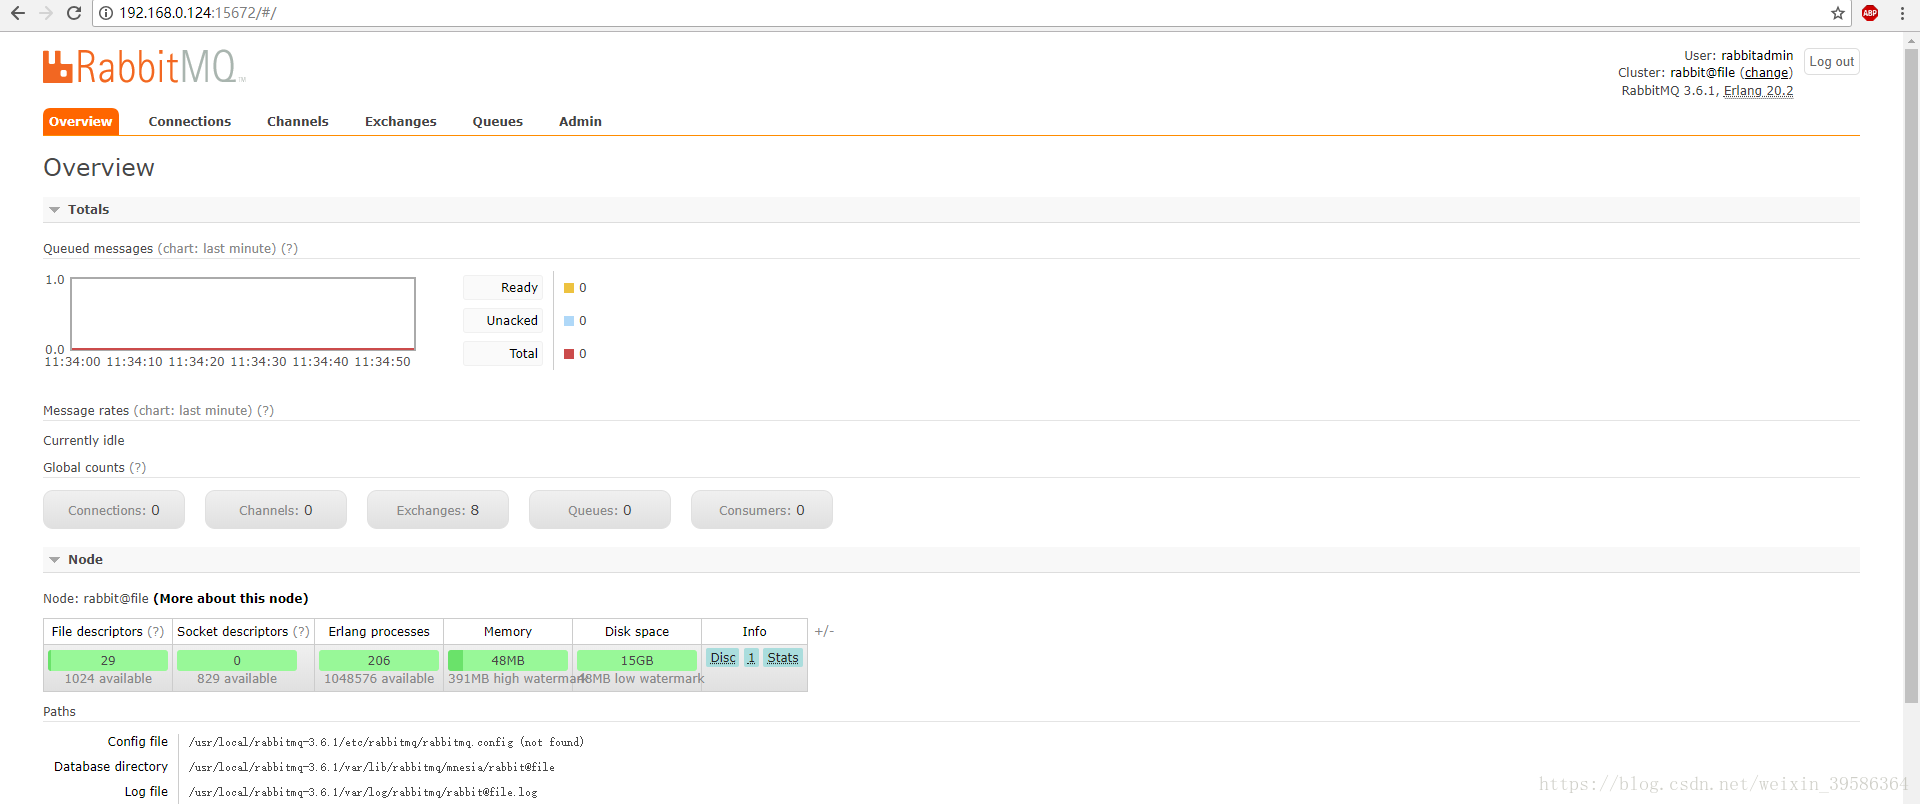Click the blue Unacked legend swatch
Image resolution: width=1920 pixels, height=804 pixels.
[x=569, y=321]
